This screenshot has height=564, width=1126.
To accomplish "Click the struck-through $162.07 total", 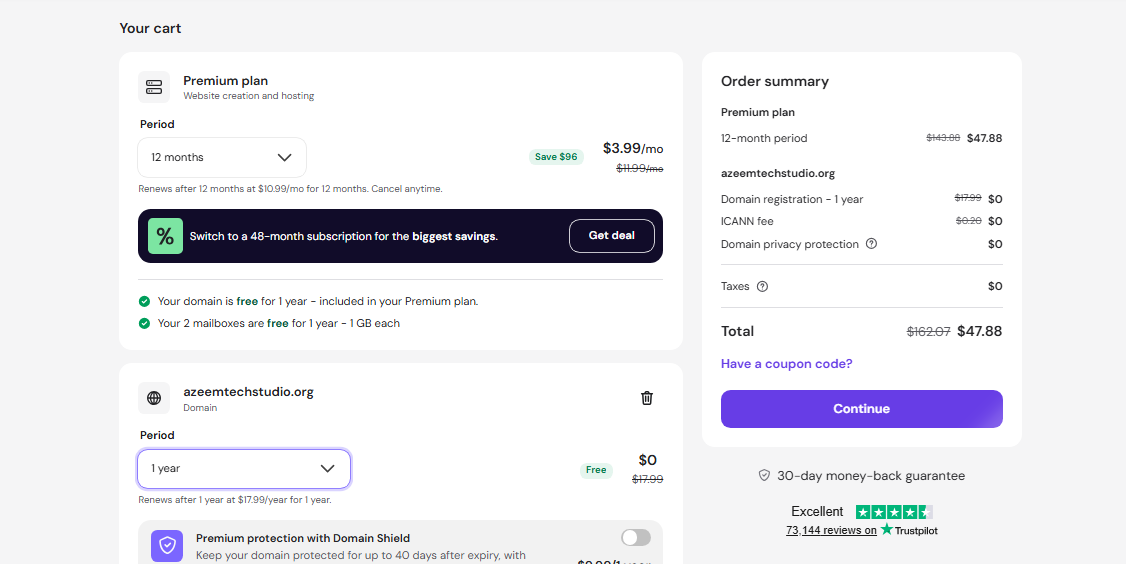I will pos(929,331).
